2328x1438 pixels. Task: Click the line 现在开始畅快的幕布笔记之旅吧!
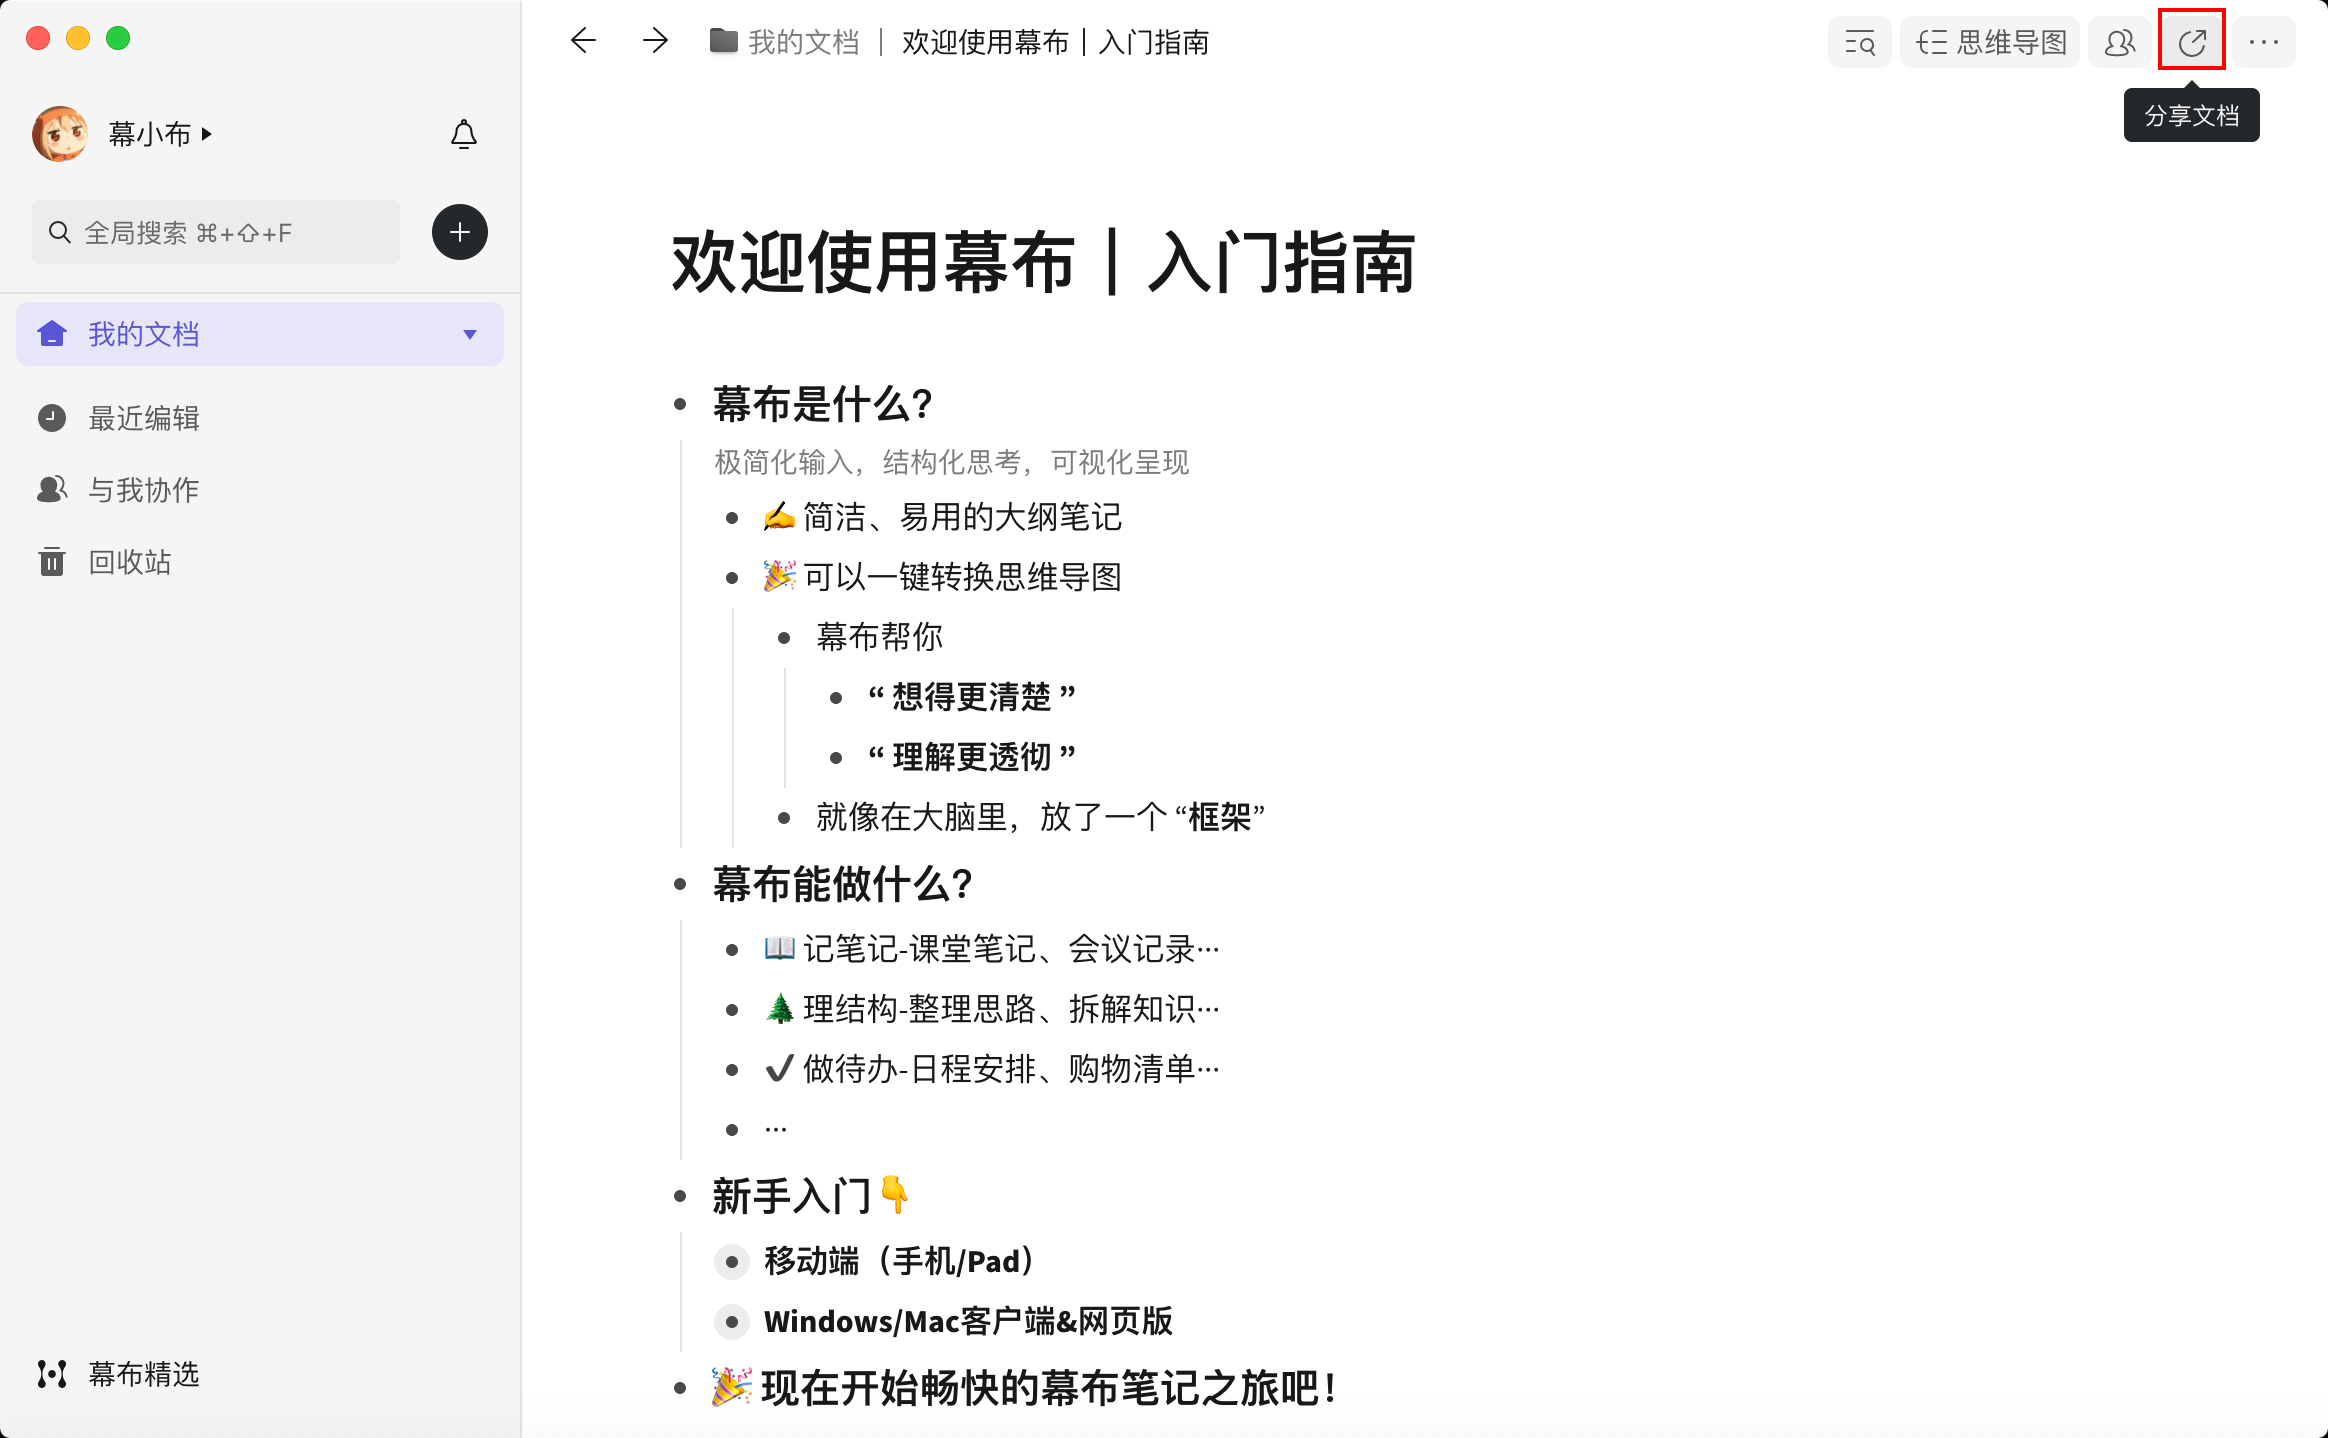[x=1025, y=1389]
